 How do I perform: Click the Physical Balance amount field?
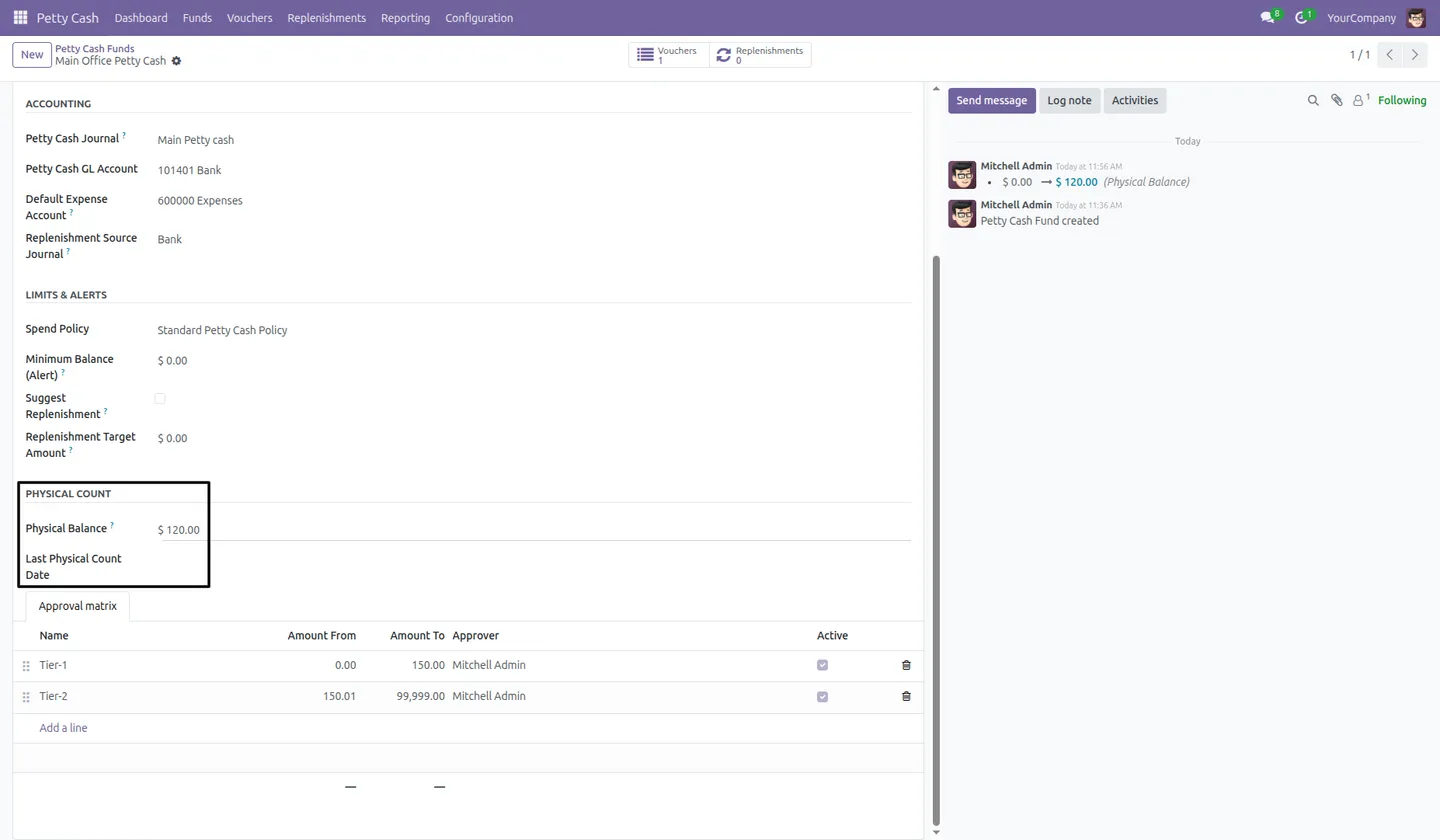point(534,530)
